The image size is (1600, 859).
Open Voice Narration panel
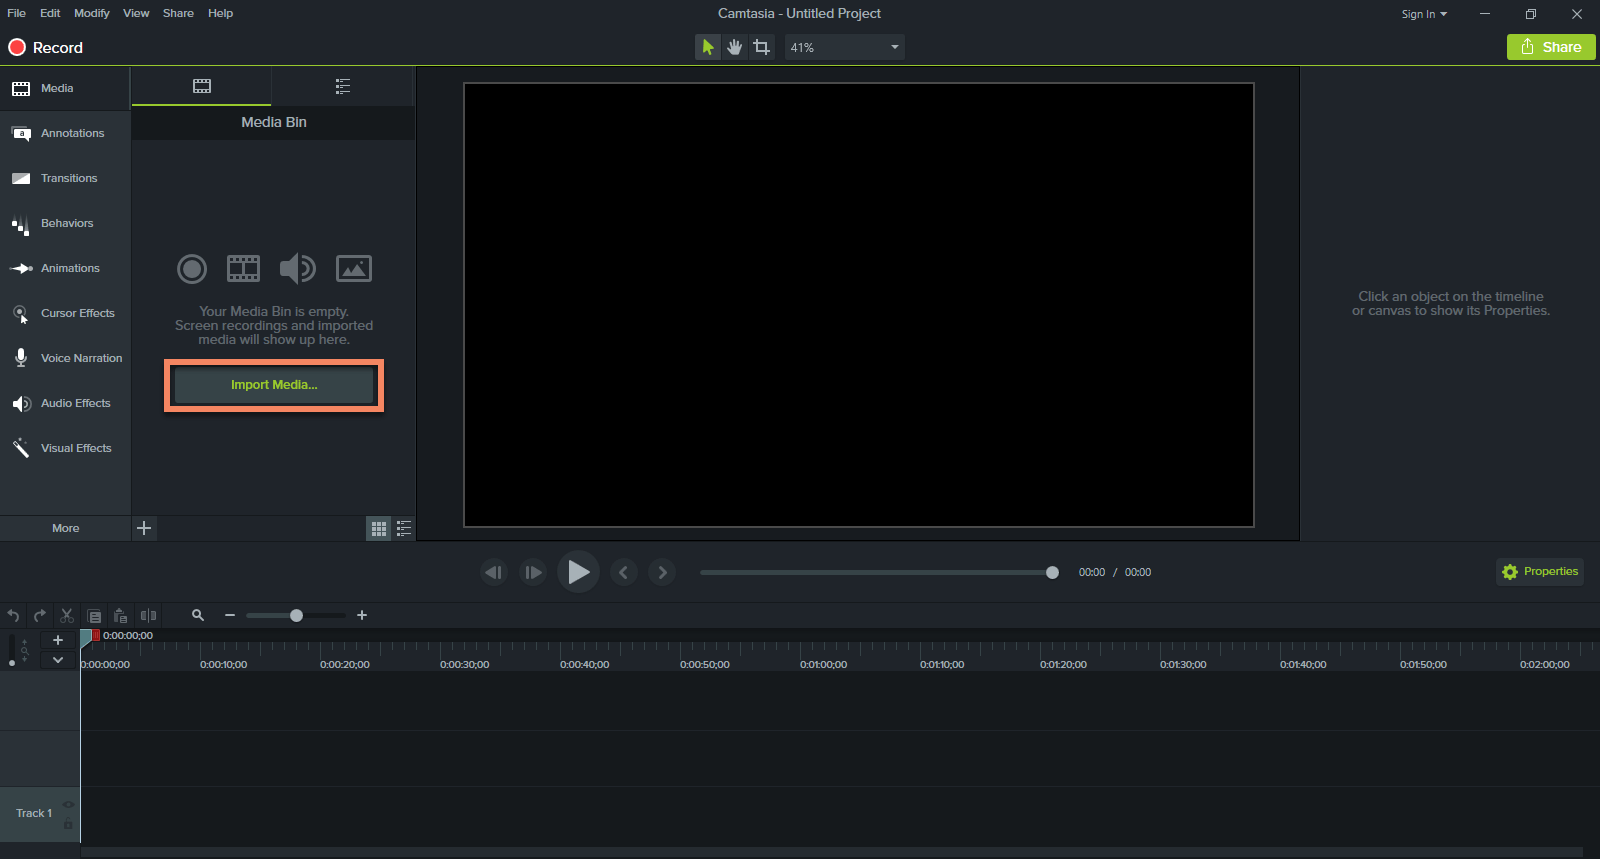[x=65, y=358]
